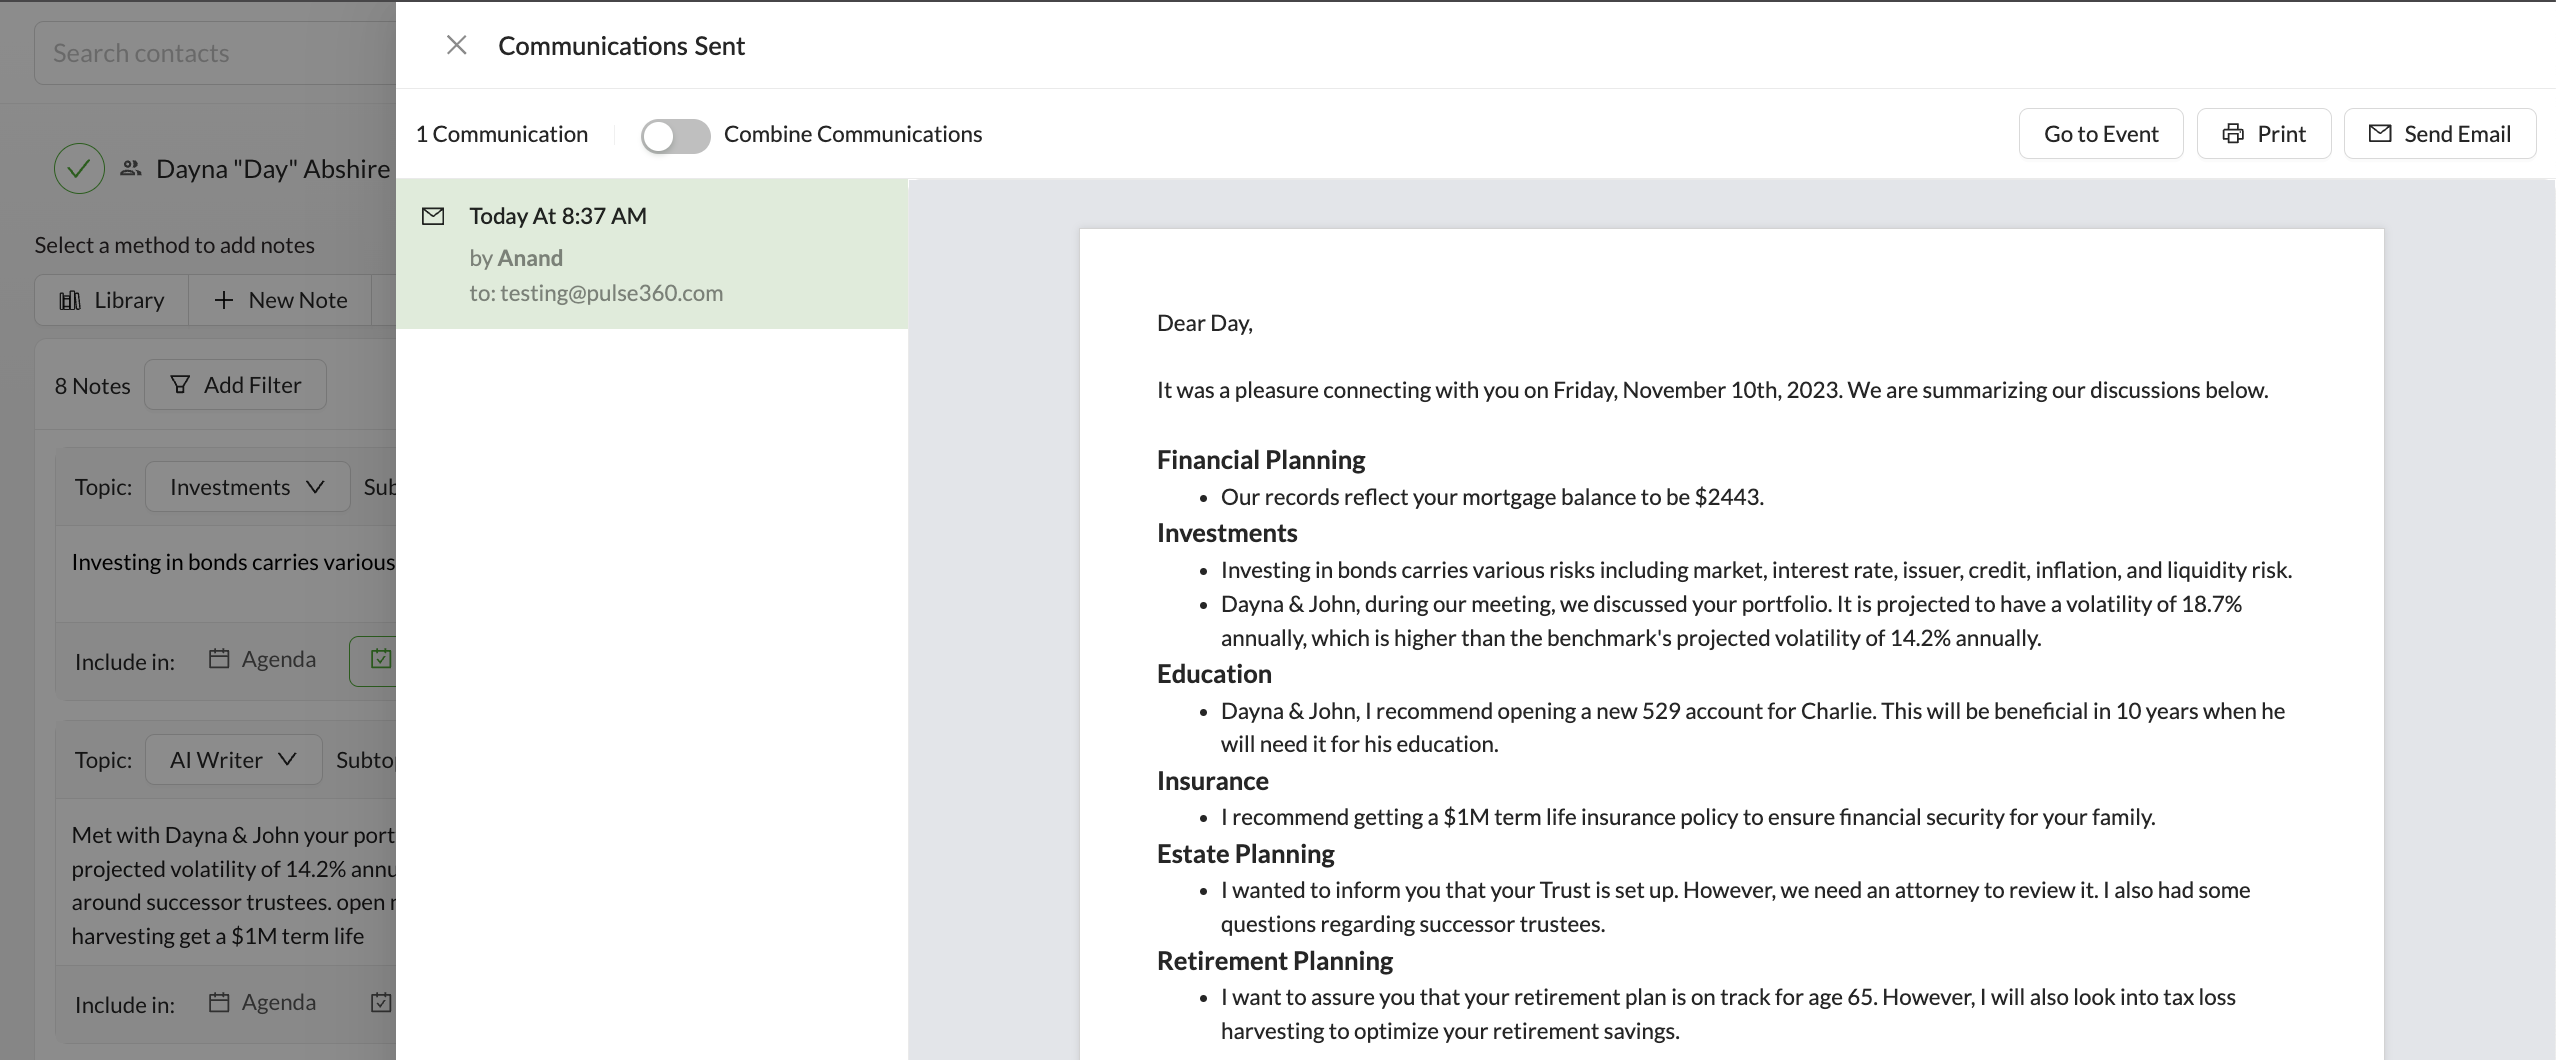
Task: Close the Communications Sent panel
Action: point(456,45)
